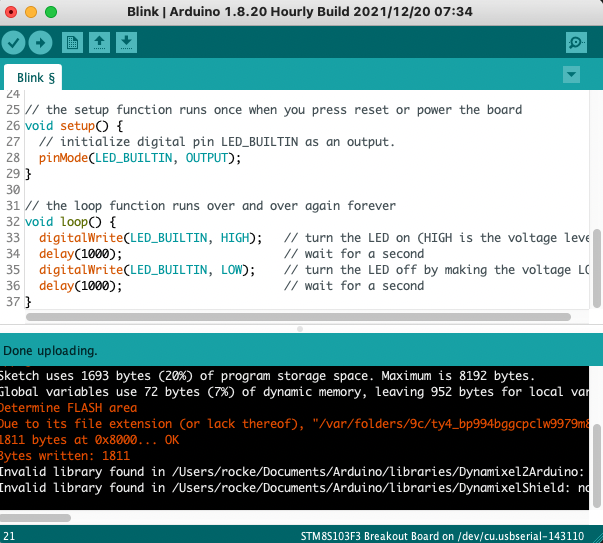Screen dimensions: 603x543
Task: Click the red close window button
Action: click(x=11, y=12)
